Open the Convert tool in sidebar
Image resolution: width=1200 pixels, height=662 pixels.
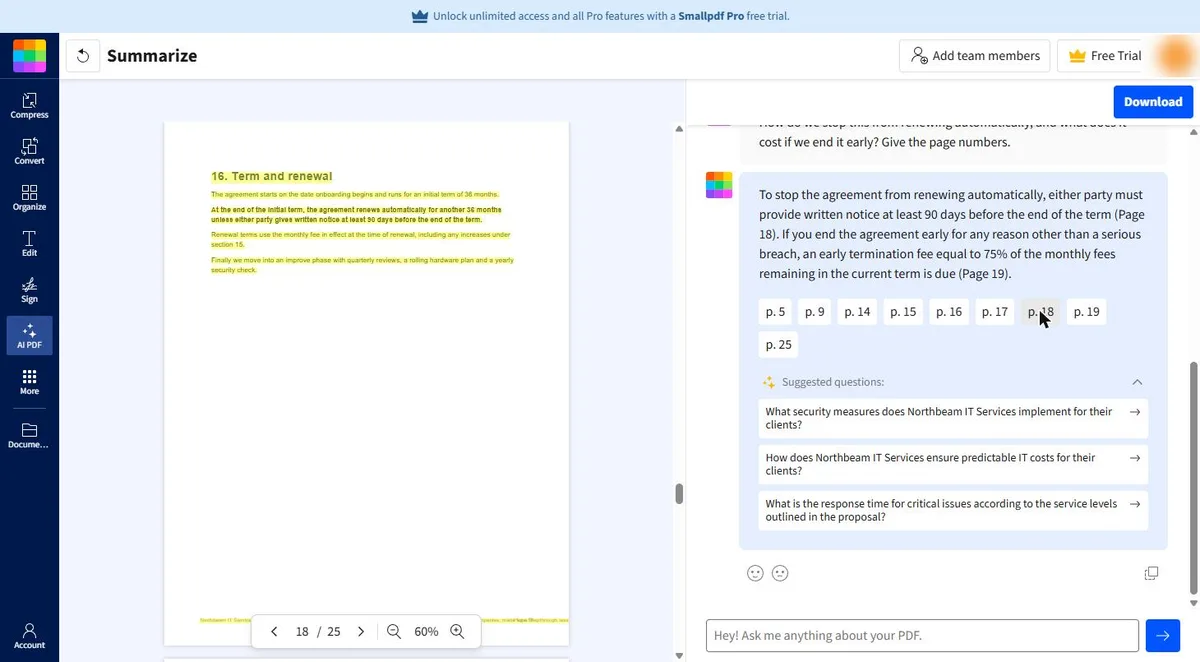[29, 151]
